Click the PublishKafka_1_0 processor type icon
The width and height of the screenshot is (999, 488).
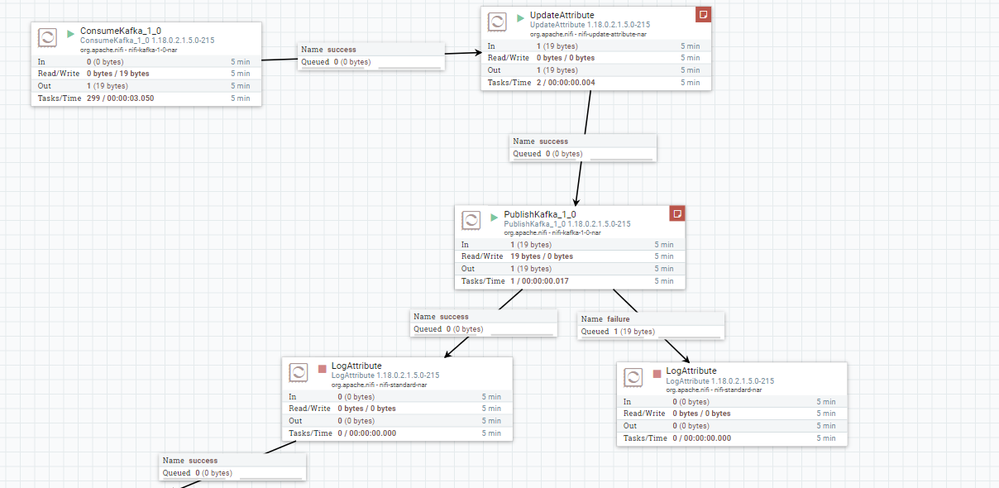coord(471,220)
